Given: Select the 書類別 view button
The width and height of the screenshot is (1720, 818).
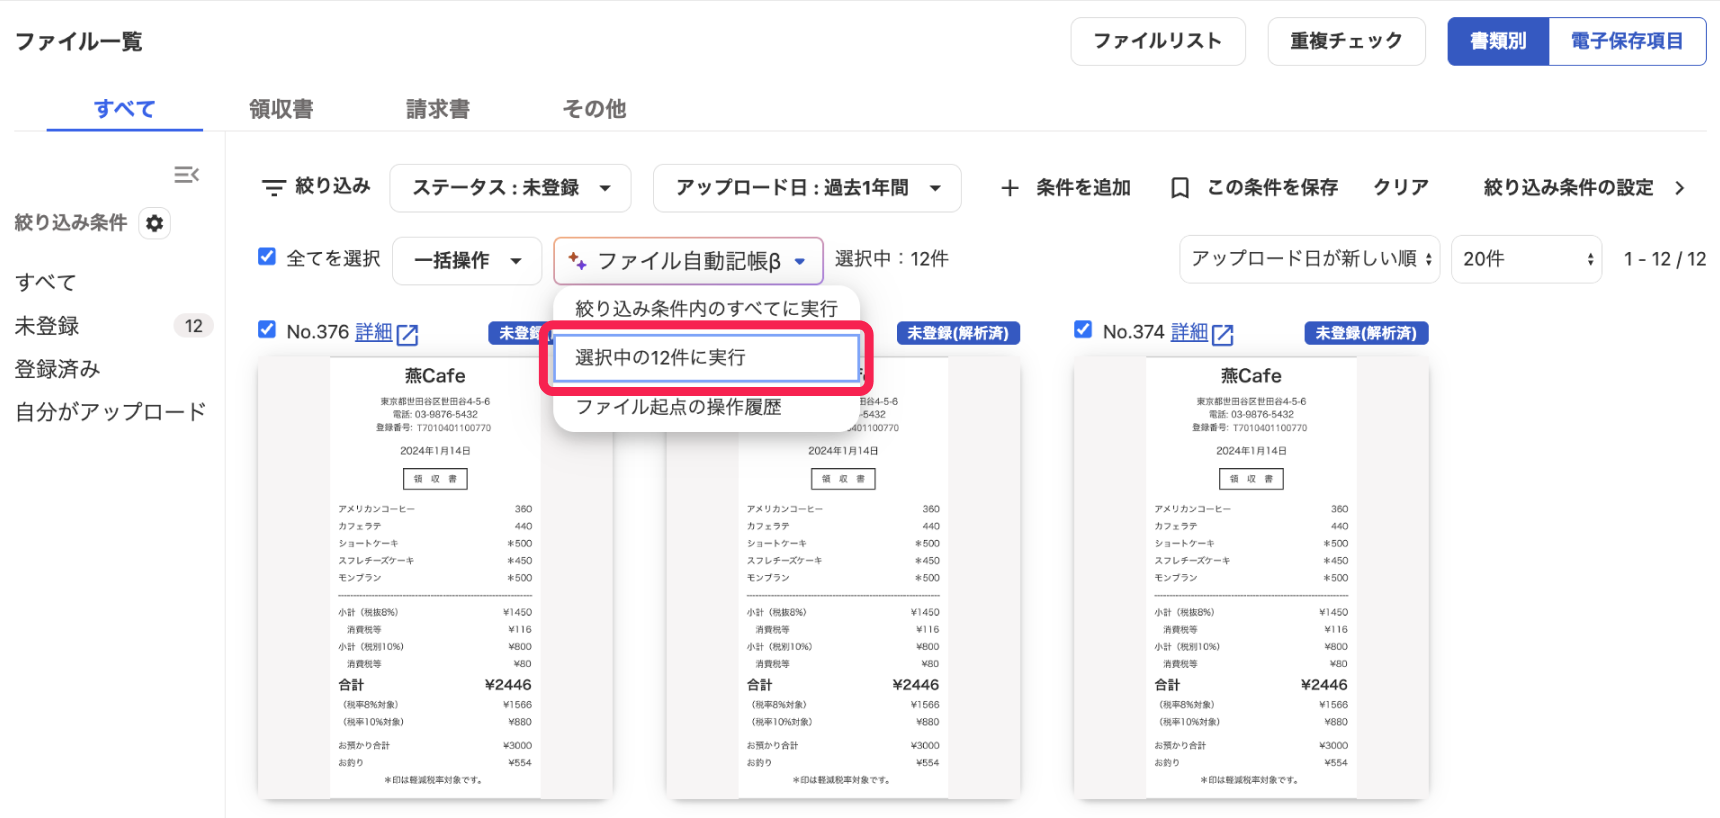Looking at the screenshot, I should (1498, 41).
